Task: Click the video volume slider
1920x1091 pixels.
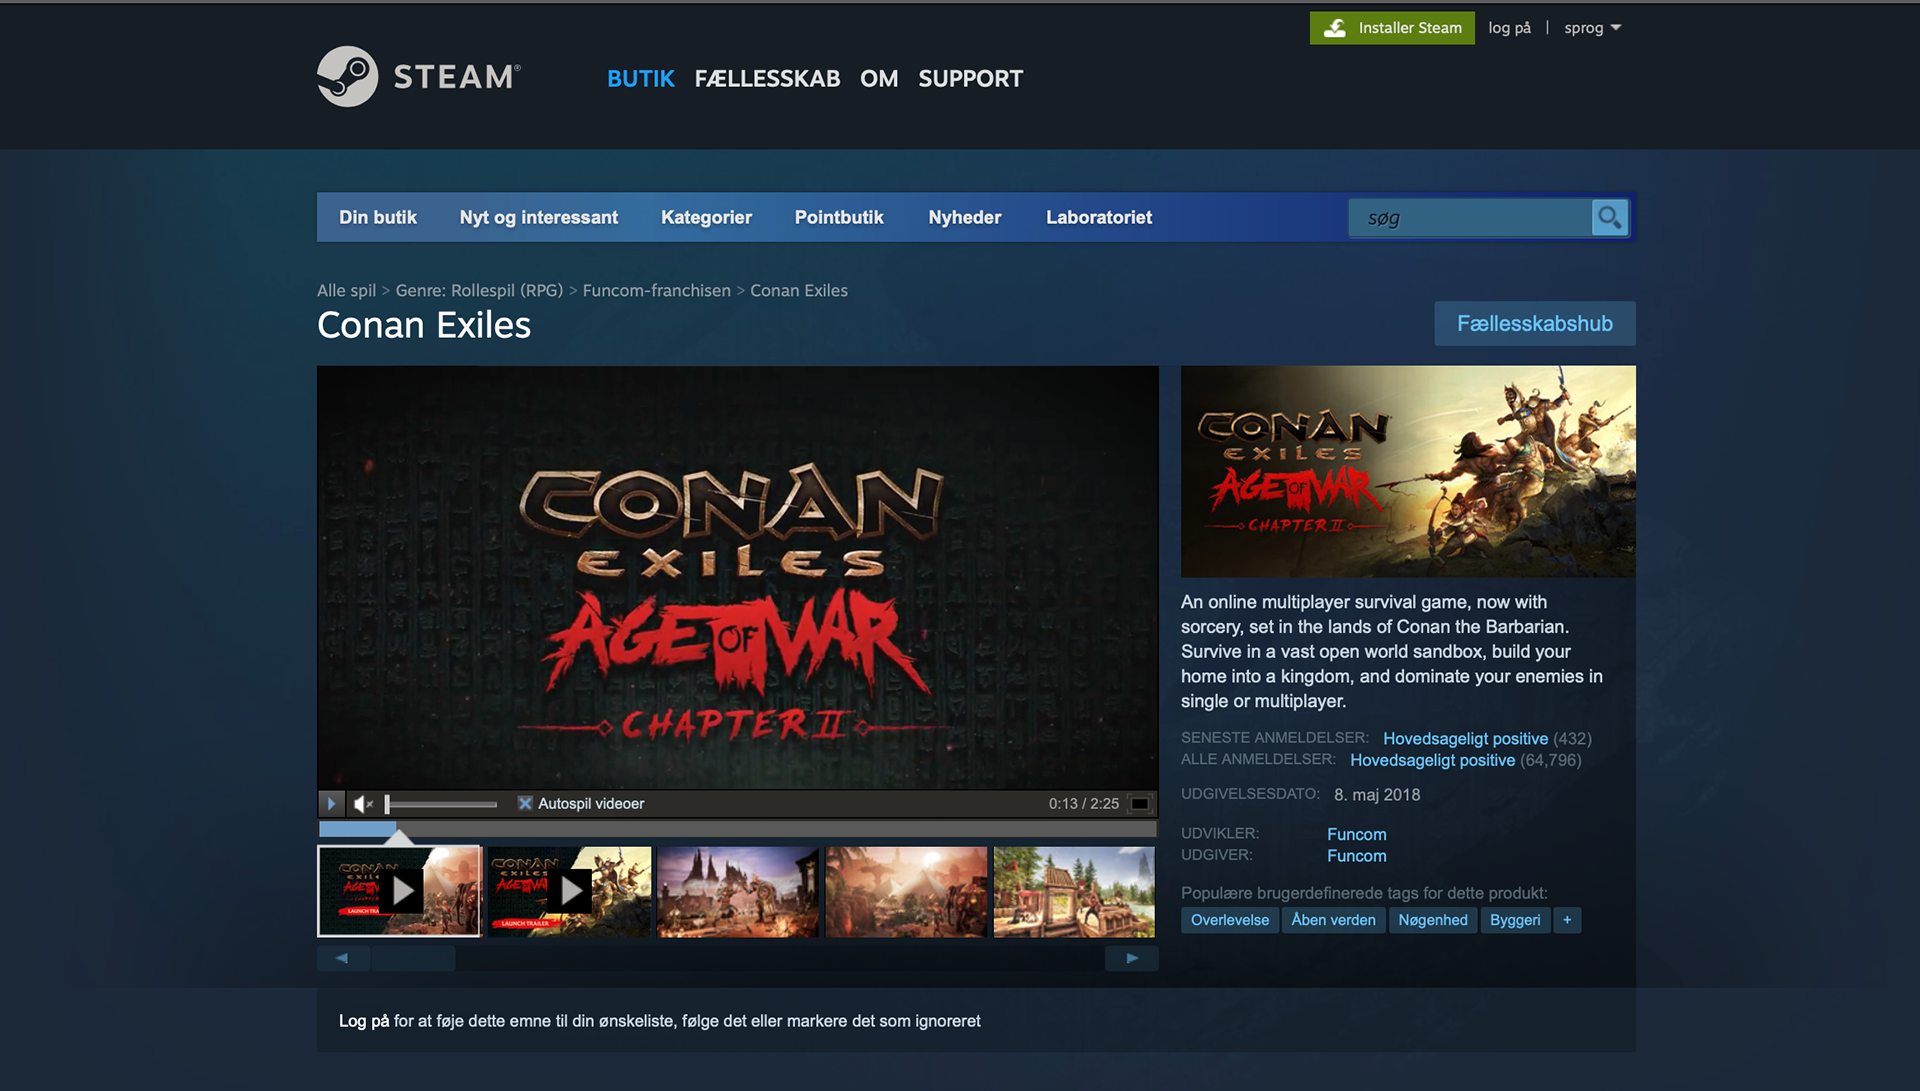Action: click(441, 804)
